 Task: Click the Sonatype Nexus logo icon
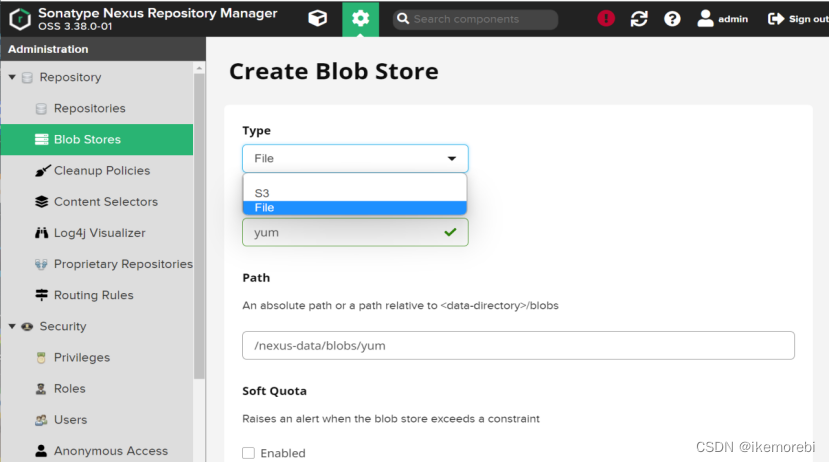point(20,19)
